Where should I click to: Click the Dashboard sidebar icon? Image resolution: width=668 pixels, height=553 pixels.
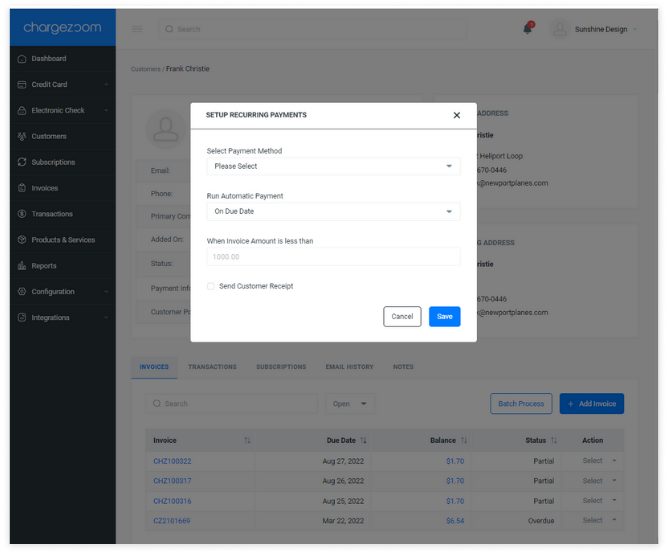pyautogui.click(x=22, y=59)
